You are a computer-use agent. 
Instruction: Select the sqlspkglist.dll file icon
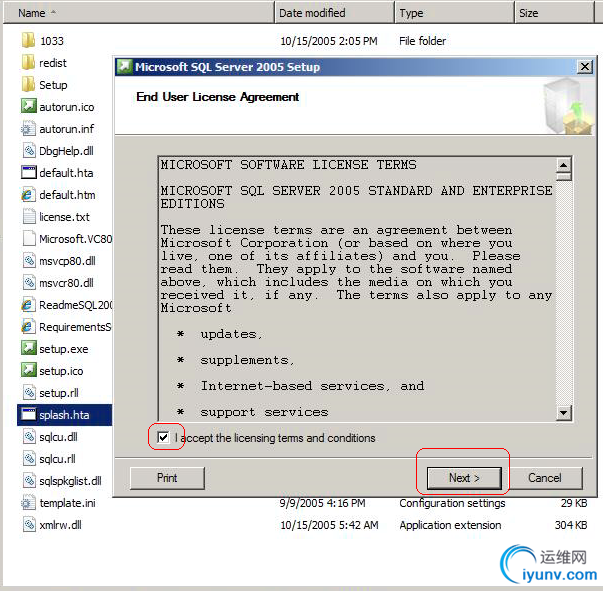tap(28, 481)
